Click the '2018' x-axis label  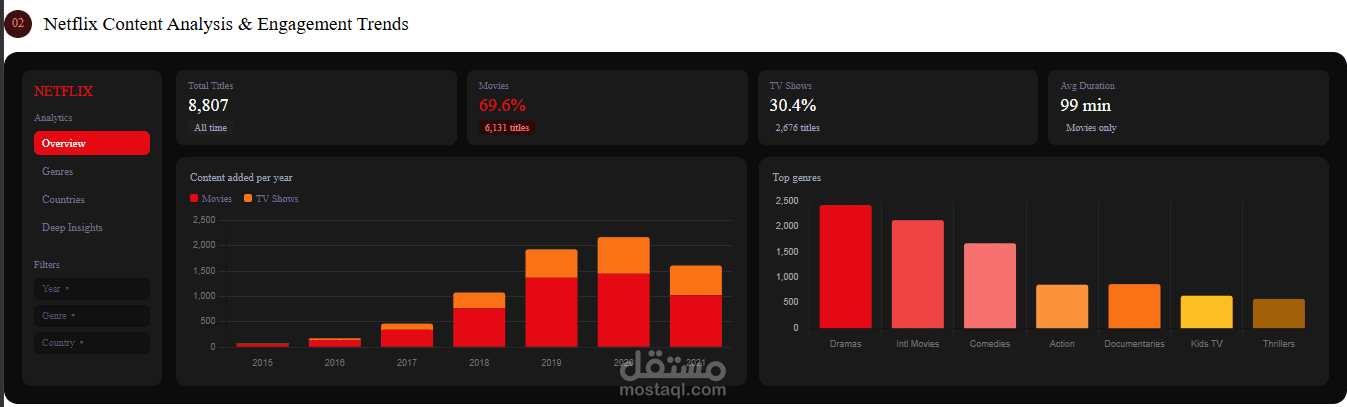479,363
